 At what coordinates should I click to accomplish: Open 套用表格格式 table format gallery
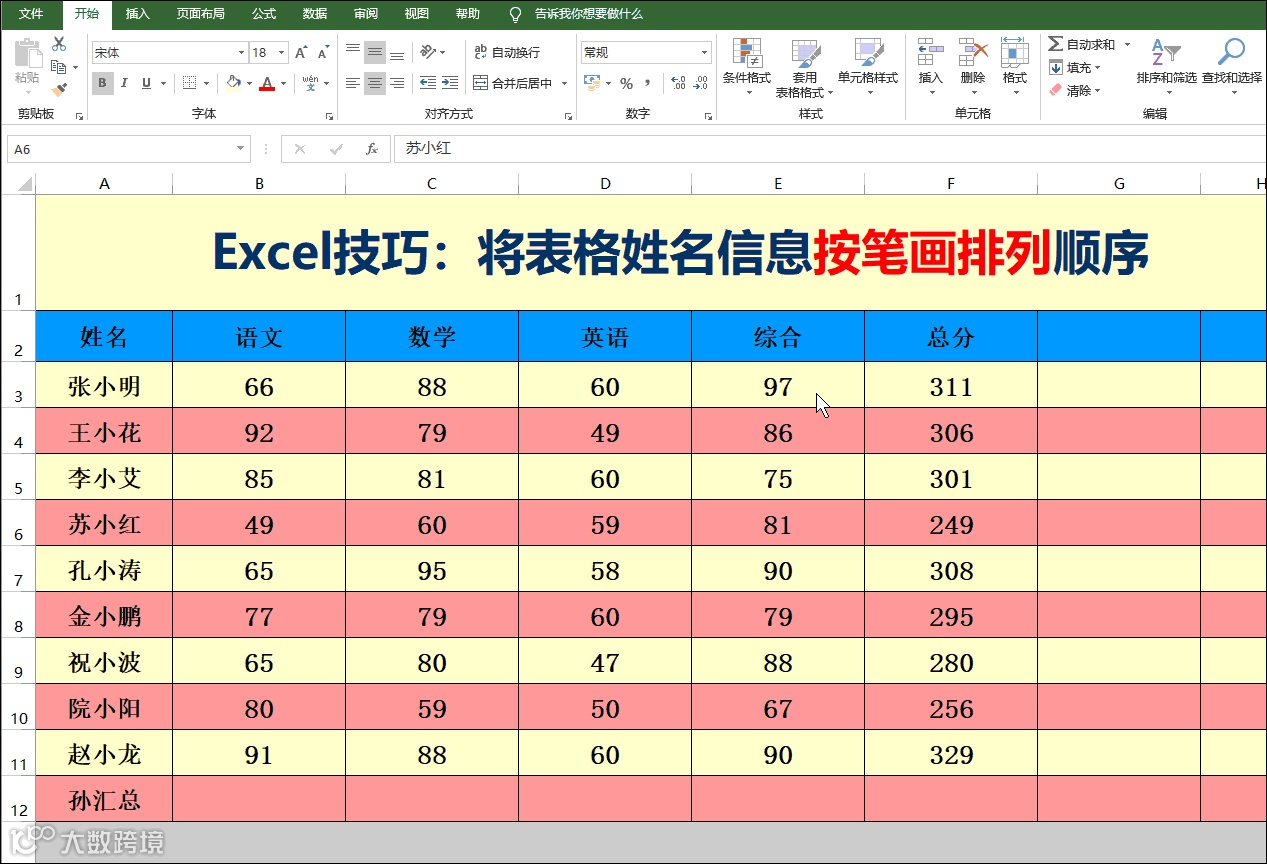[805, 68]
